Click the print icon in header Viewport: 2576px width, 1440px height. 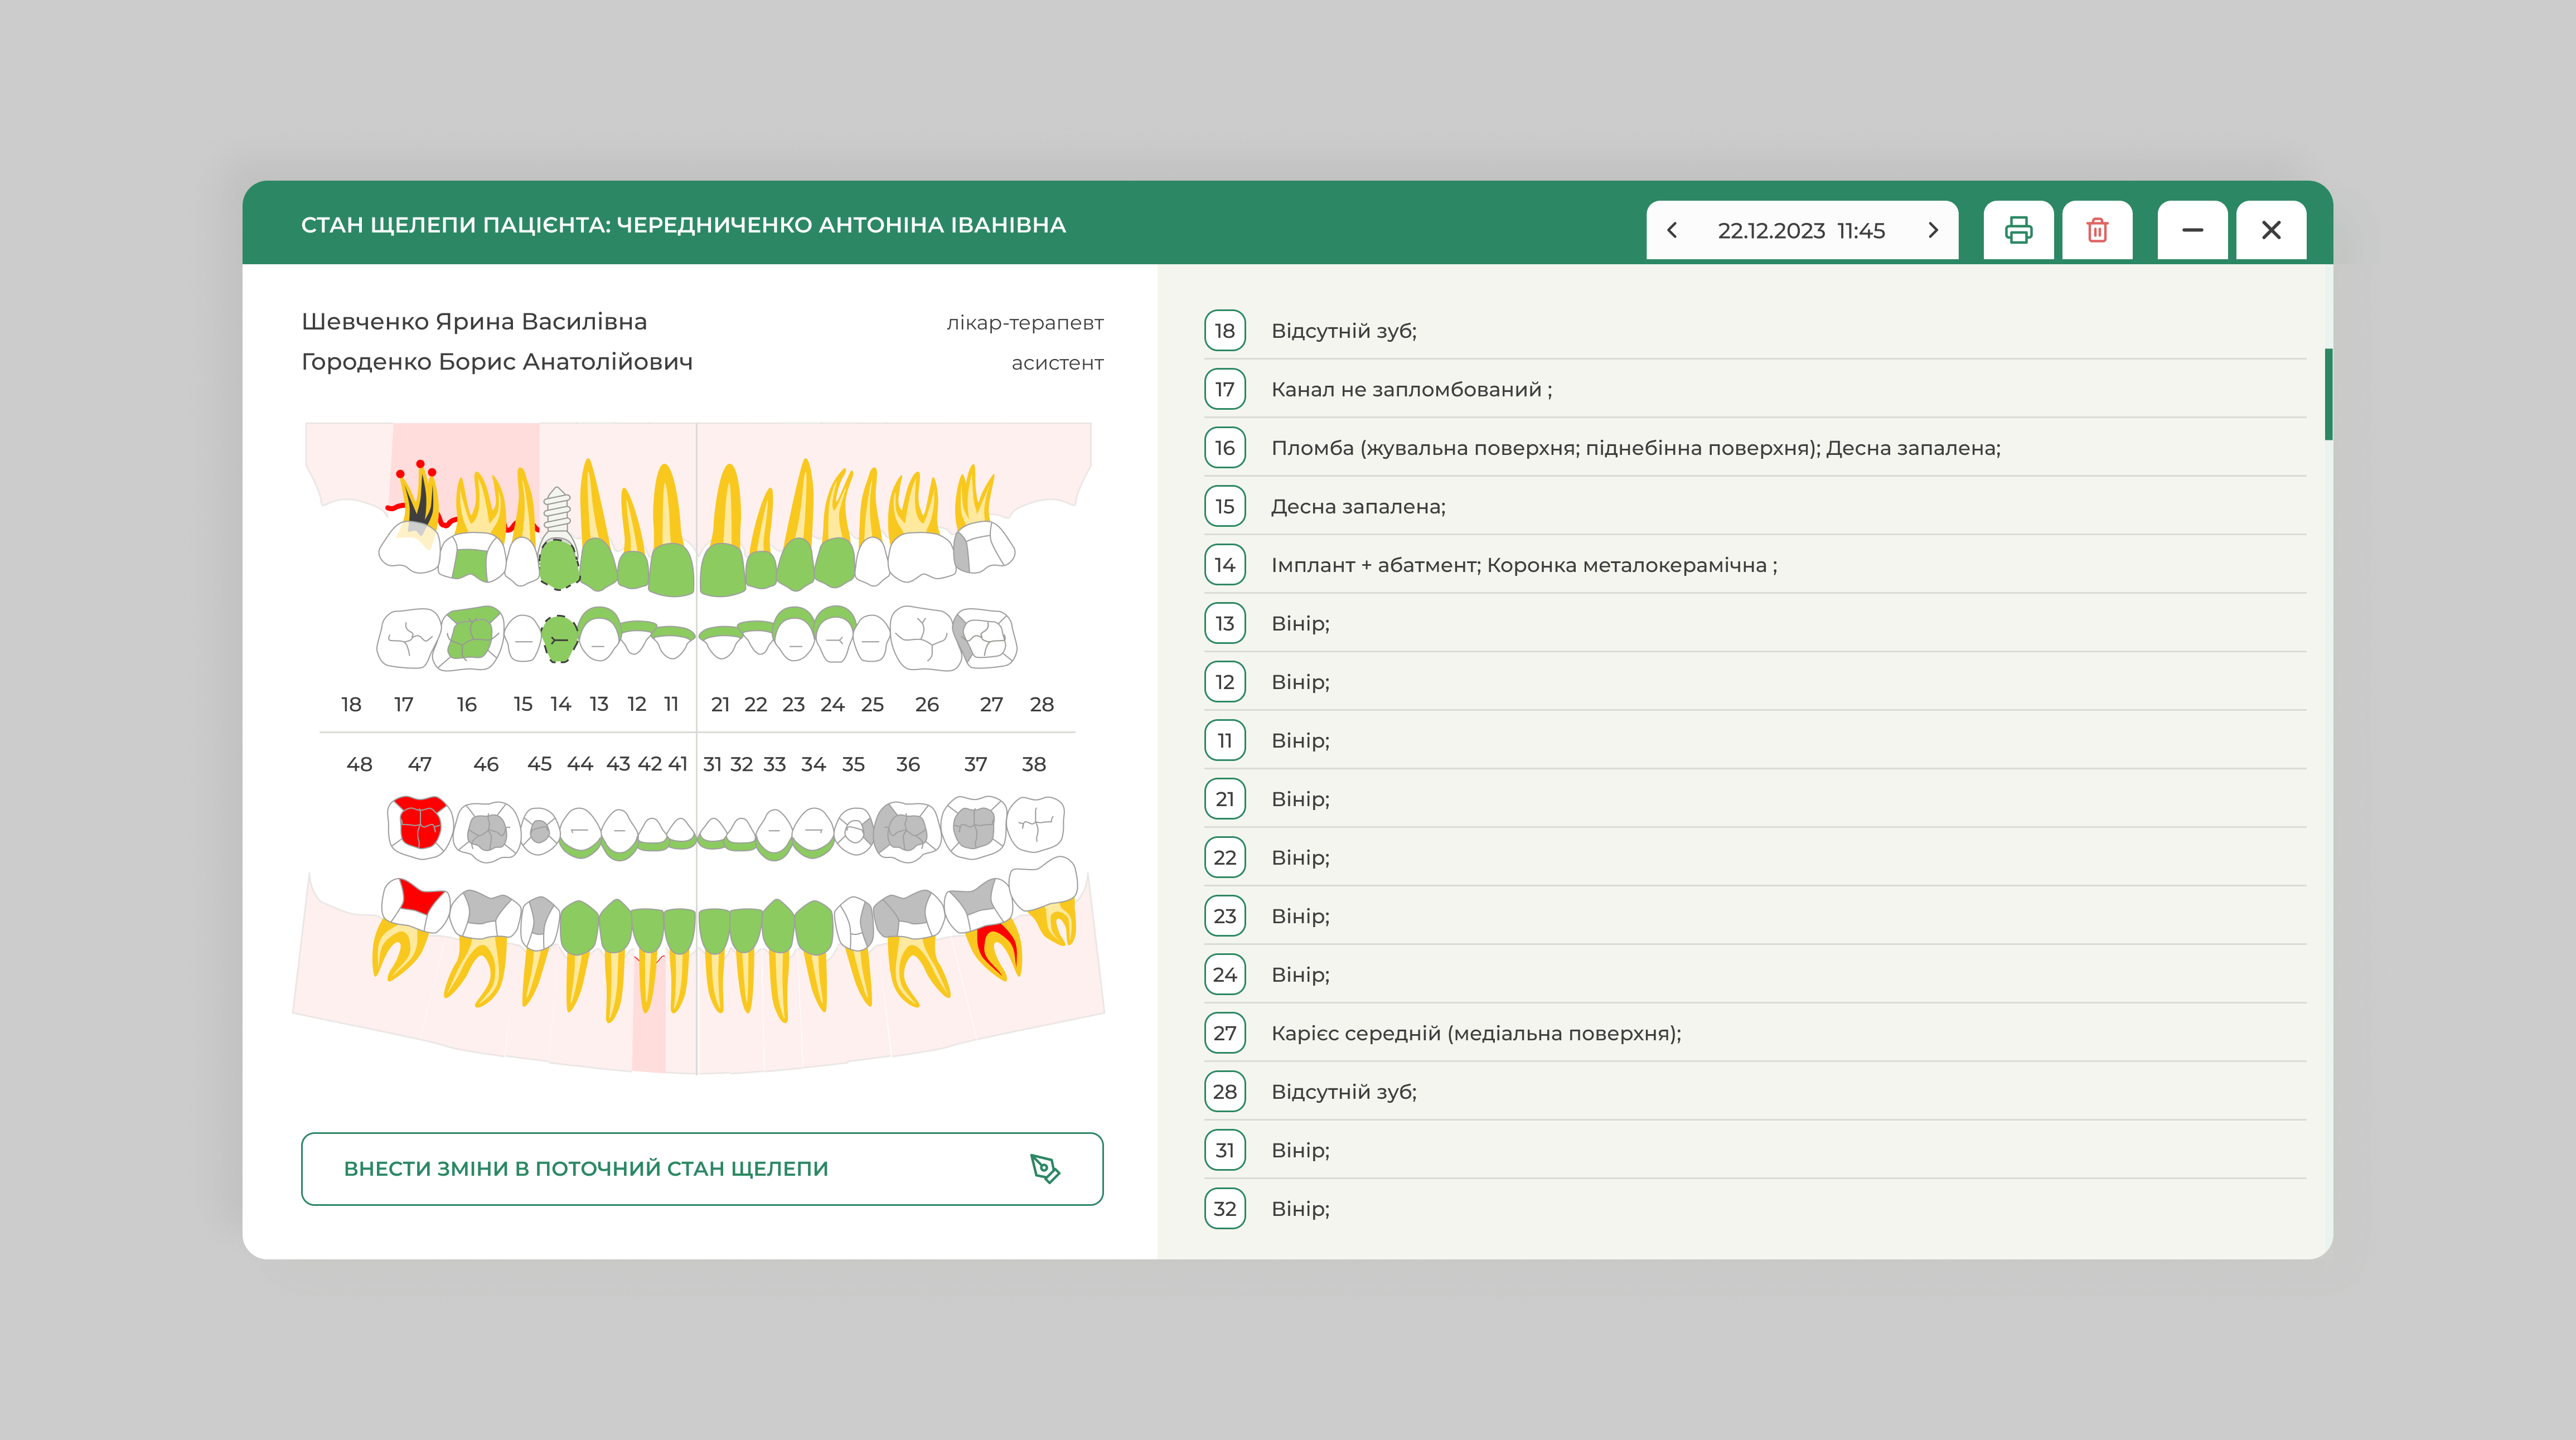[2018, 230]
